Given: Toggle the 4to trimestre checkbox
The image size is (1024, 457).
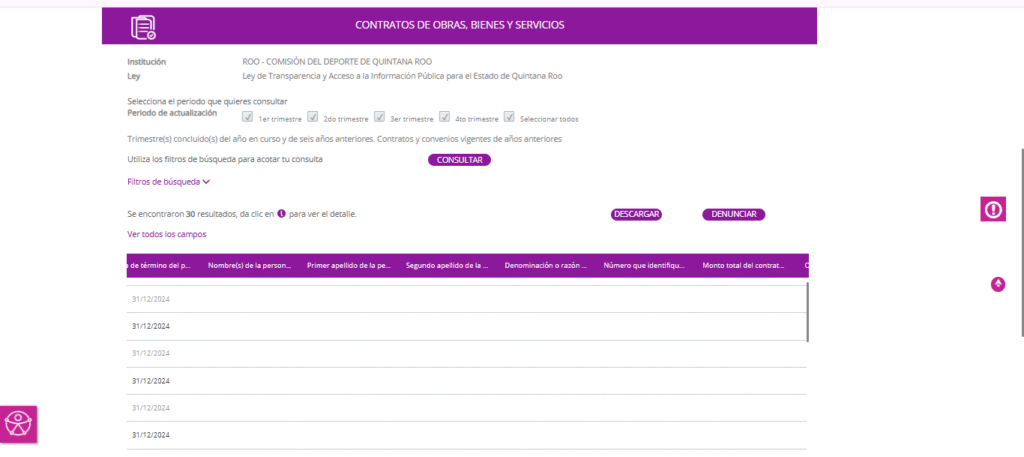Looking at the screenshot, I should click(x=444, y=117).
